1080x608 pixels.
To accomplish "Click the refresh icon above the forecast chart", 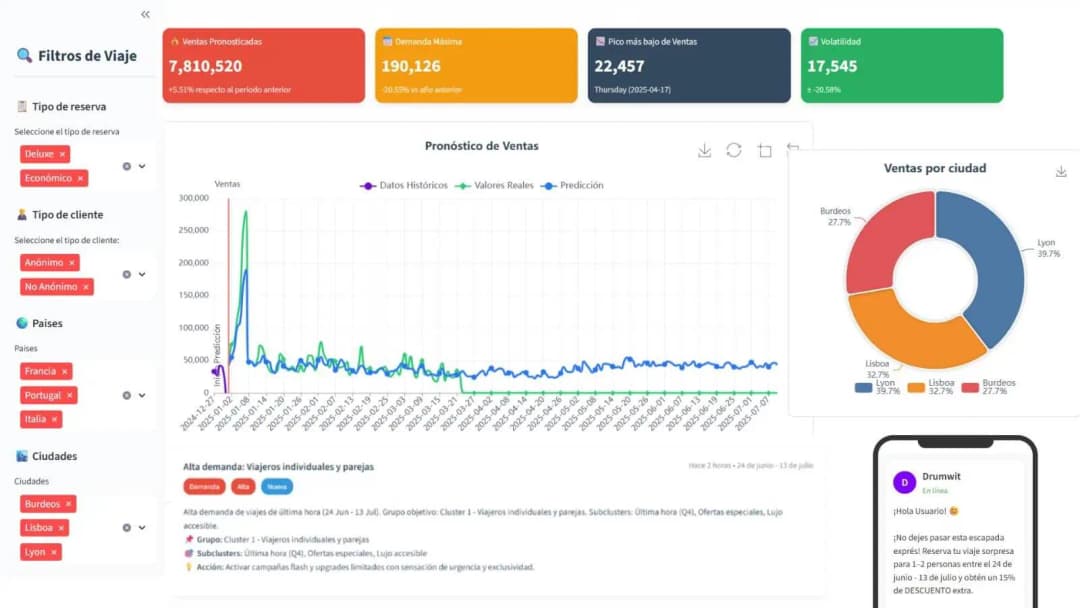I will [x=735, y=151].
